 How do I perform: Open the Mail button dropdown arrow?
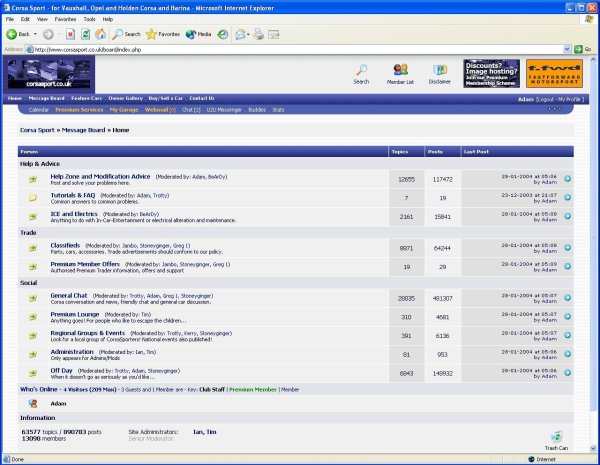tap(248, 34)
